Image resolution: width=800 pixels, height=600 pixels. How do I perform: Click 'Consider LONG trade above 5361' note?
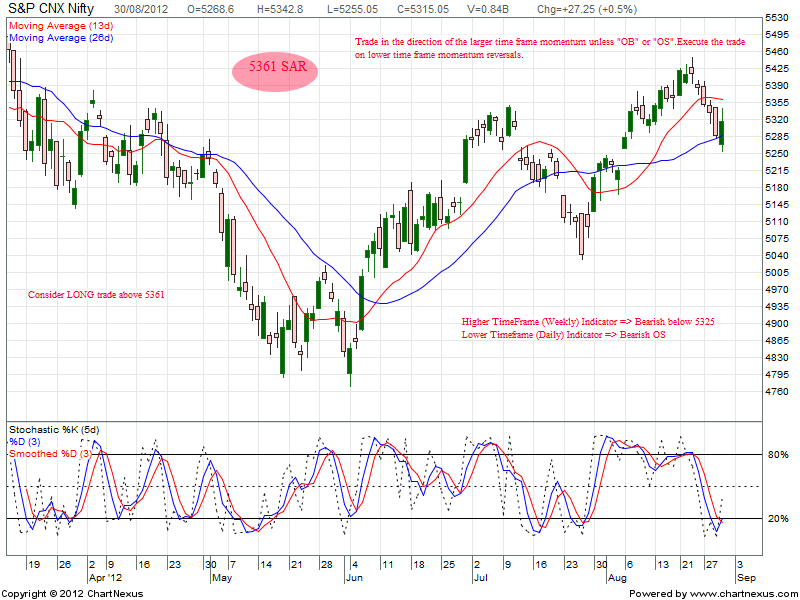point(96,294)
